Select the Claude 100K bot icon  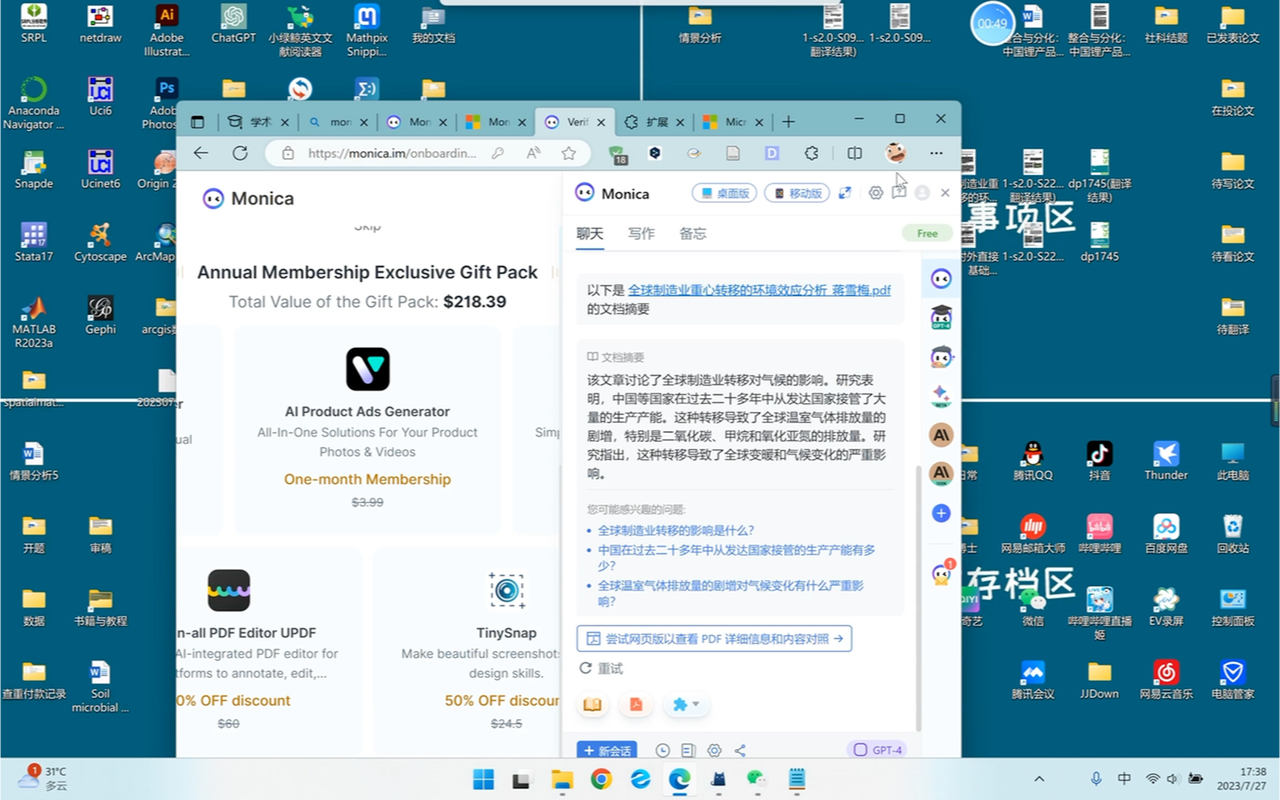(940, 473)
